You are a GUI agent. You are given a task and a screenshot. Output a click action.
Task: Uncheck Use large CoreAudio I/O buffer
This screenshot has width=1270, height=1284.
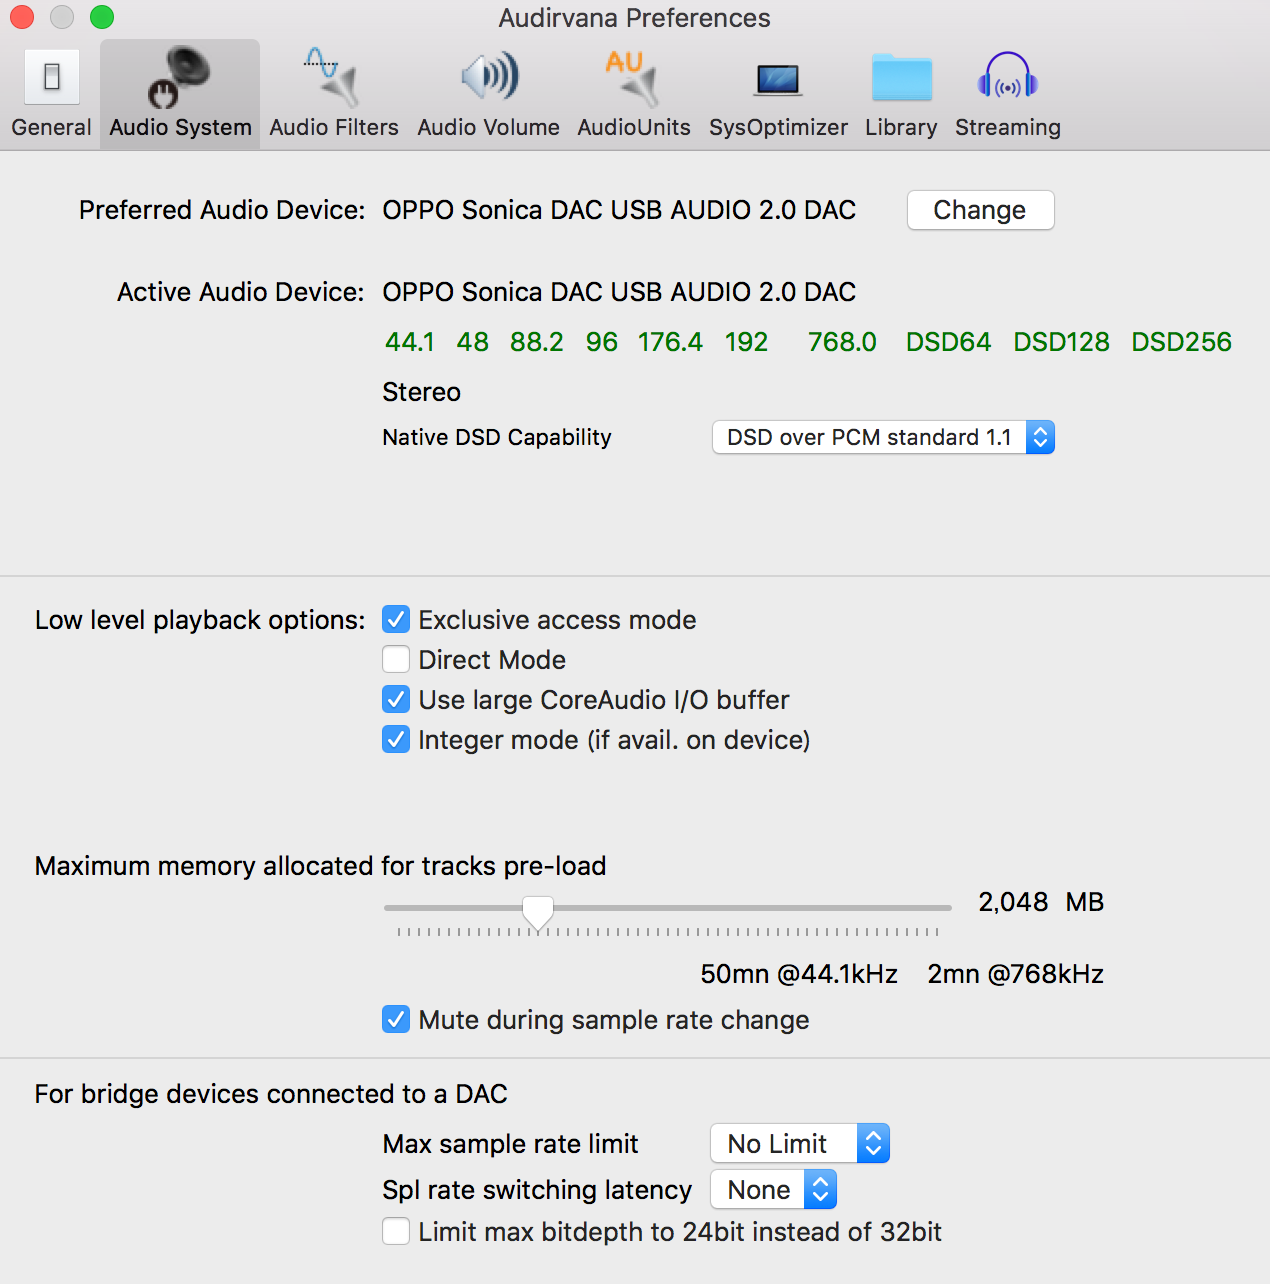tap(396, 700)
